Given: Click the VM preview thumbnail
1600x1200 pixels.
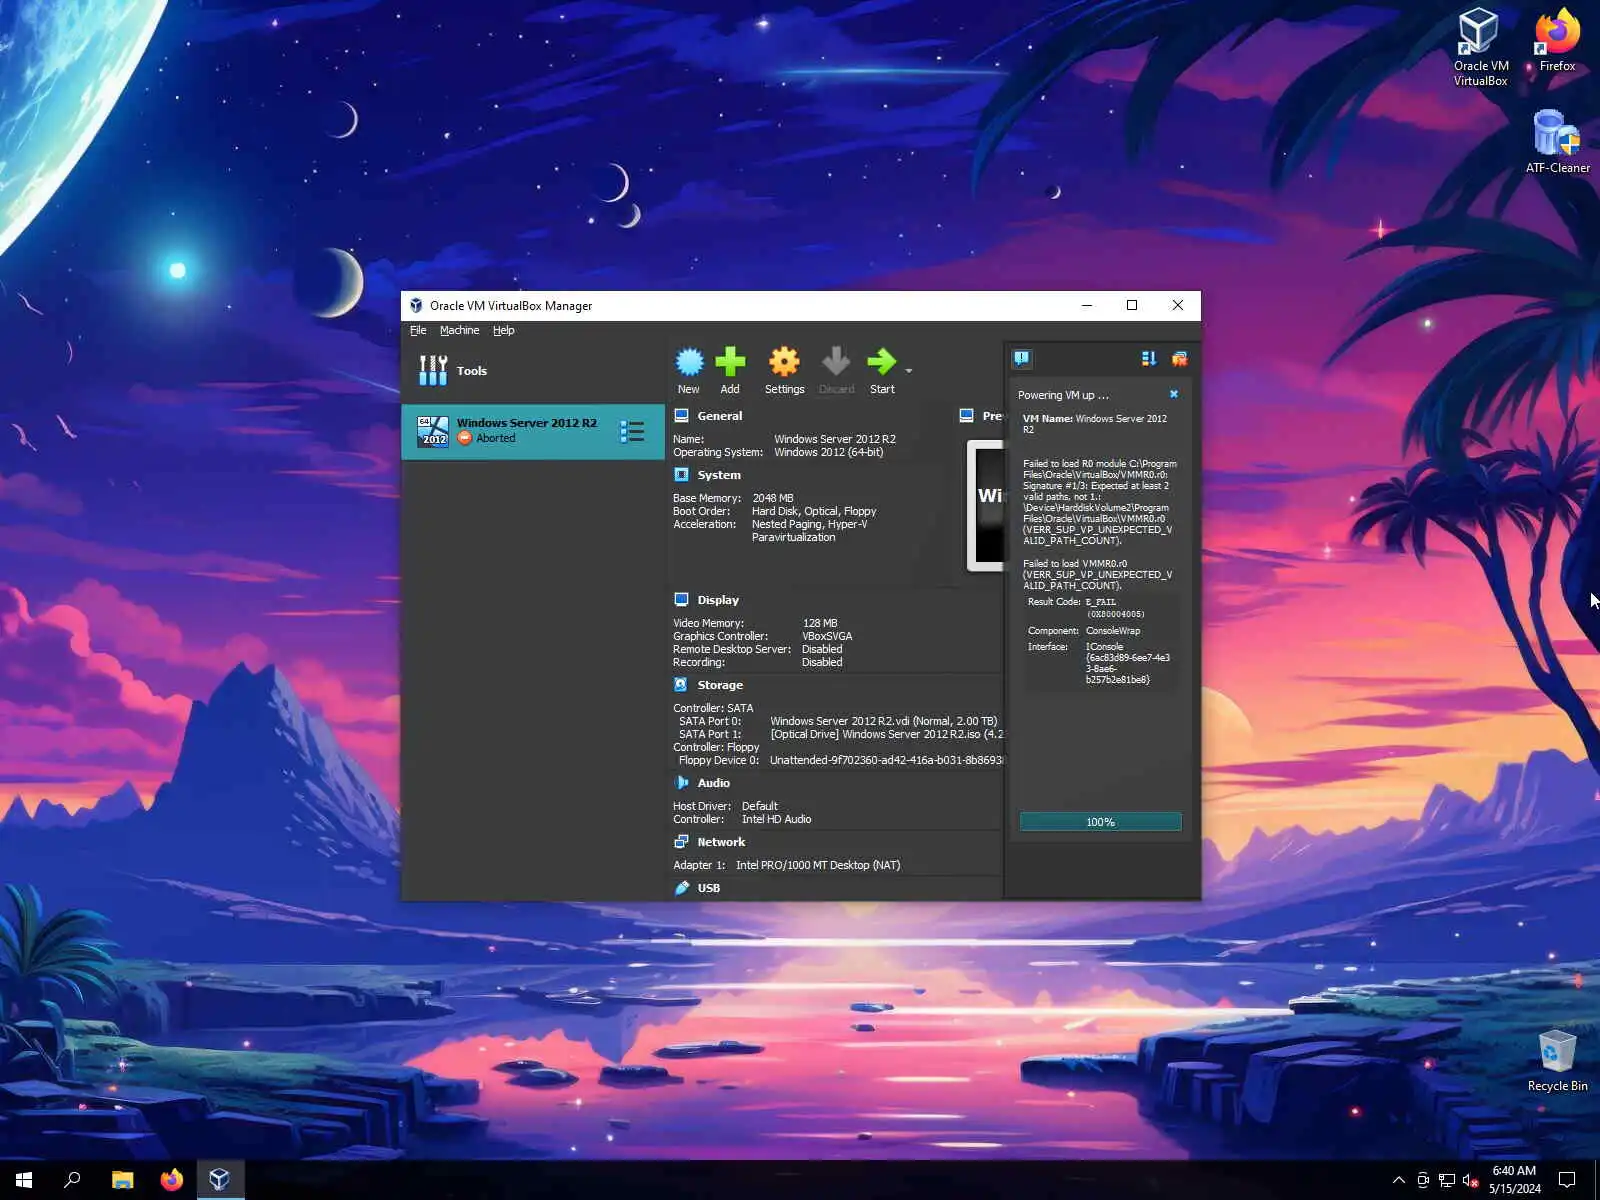Looking at the screenshot, I should [x=985, y=506].
